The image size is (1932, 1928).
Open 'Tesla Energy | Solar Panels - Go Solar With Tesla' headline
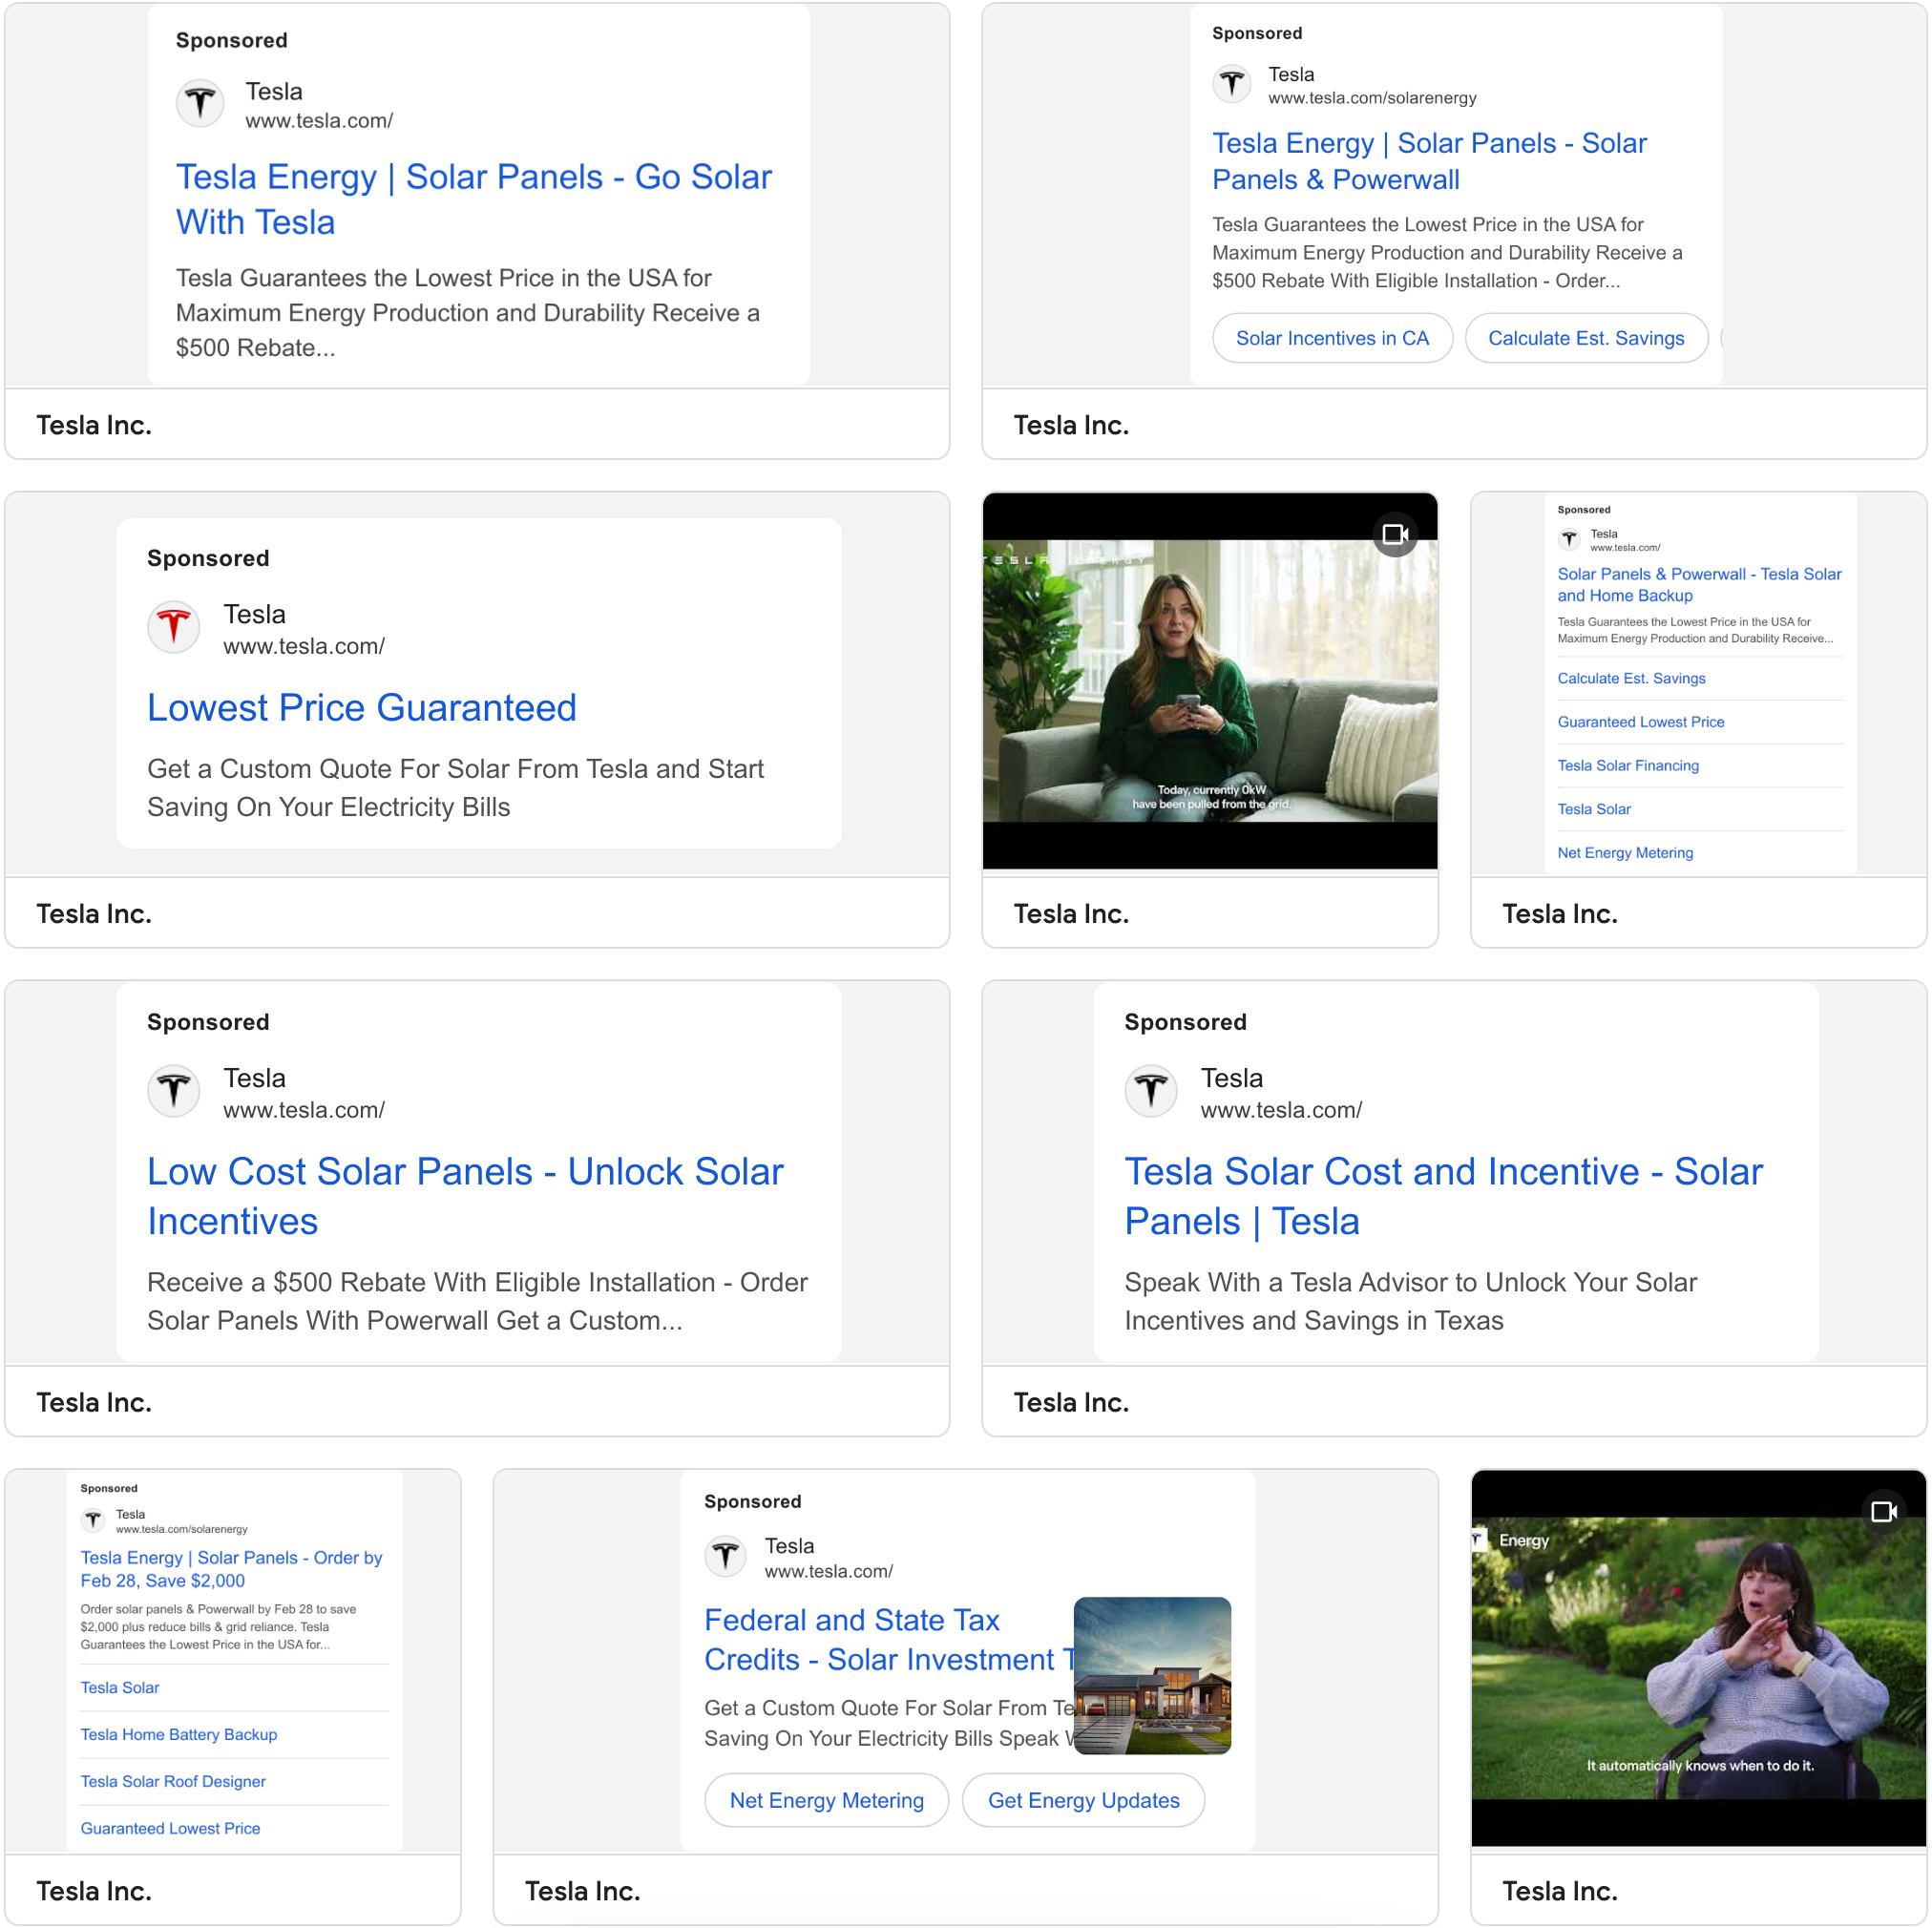(x=474, y=199)
